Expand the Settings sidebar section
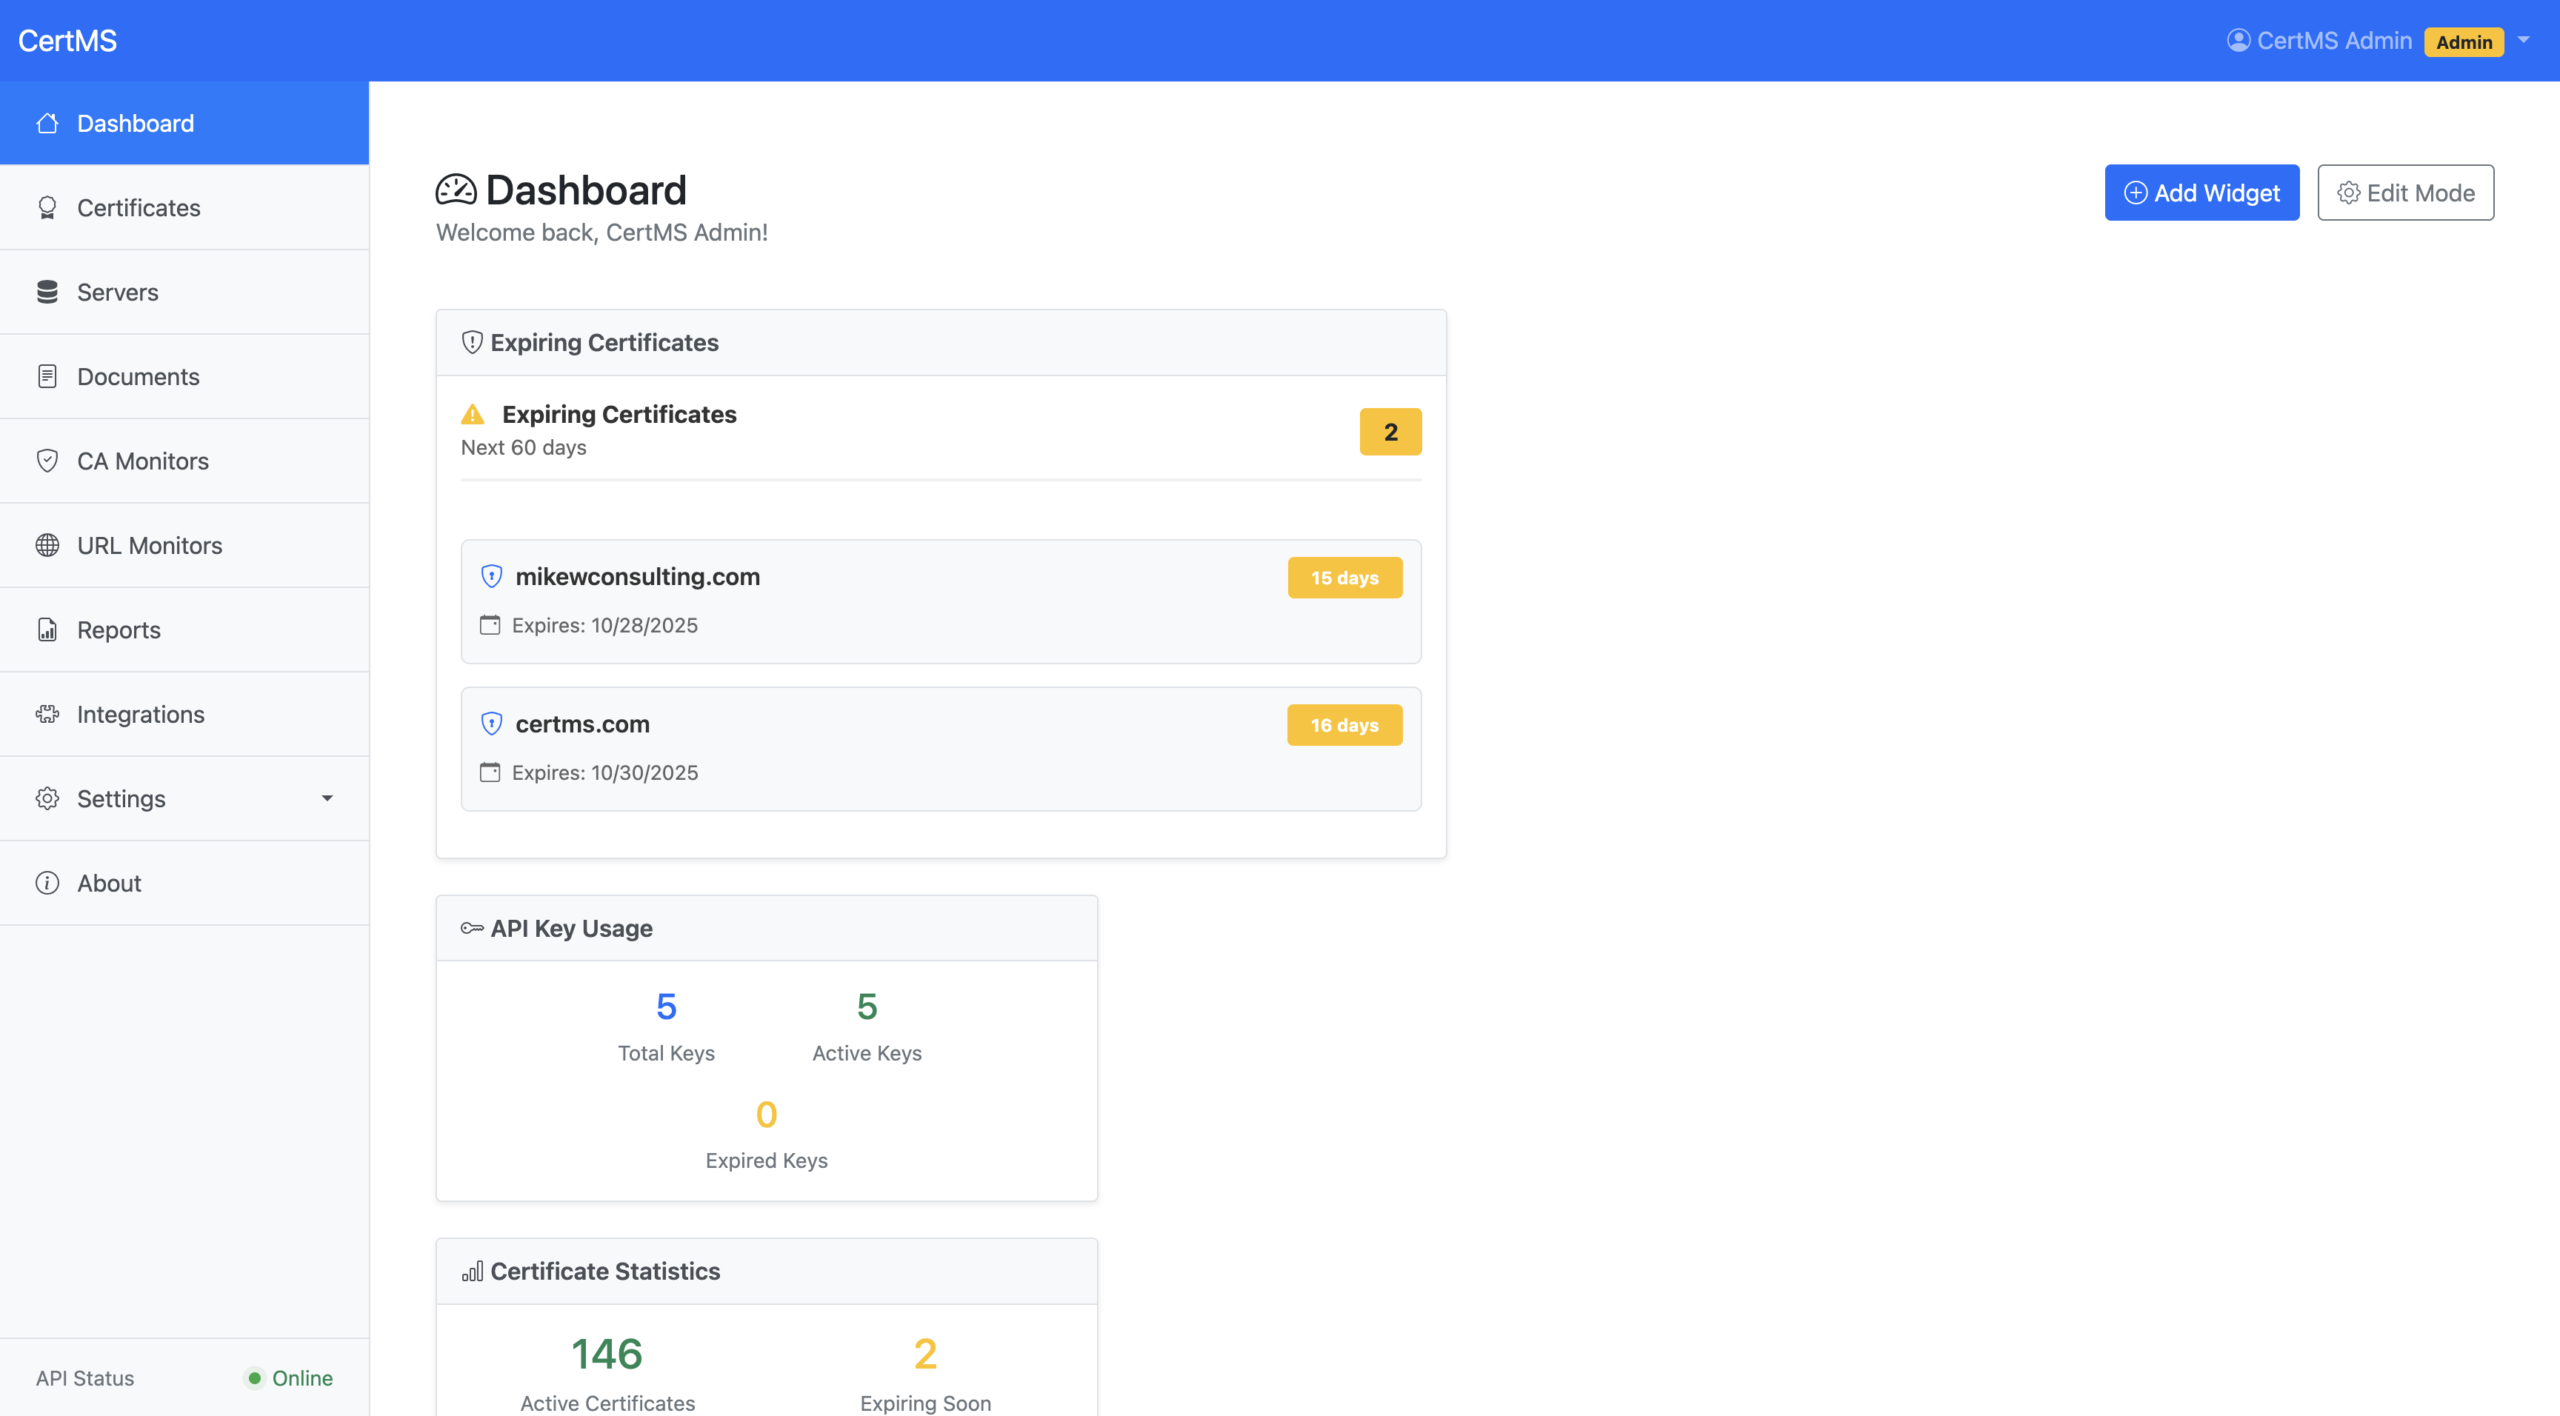This screenshot has height=1416, width=2560. [x=186, y=798]
